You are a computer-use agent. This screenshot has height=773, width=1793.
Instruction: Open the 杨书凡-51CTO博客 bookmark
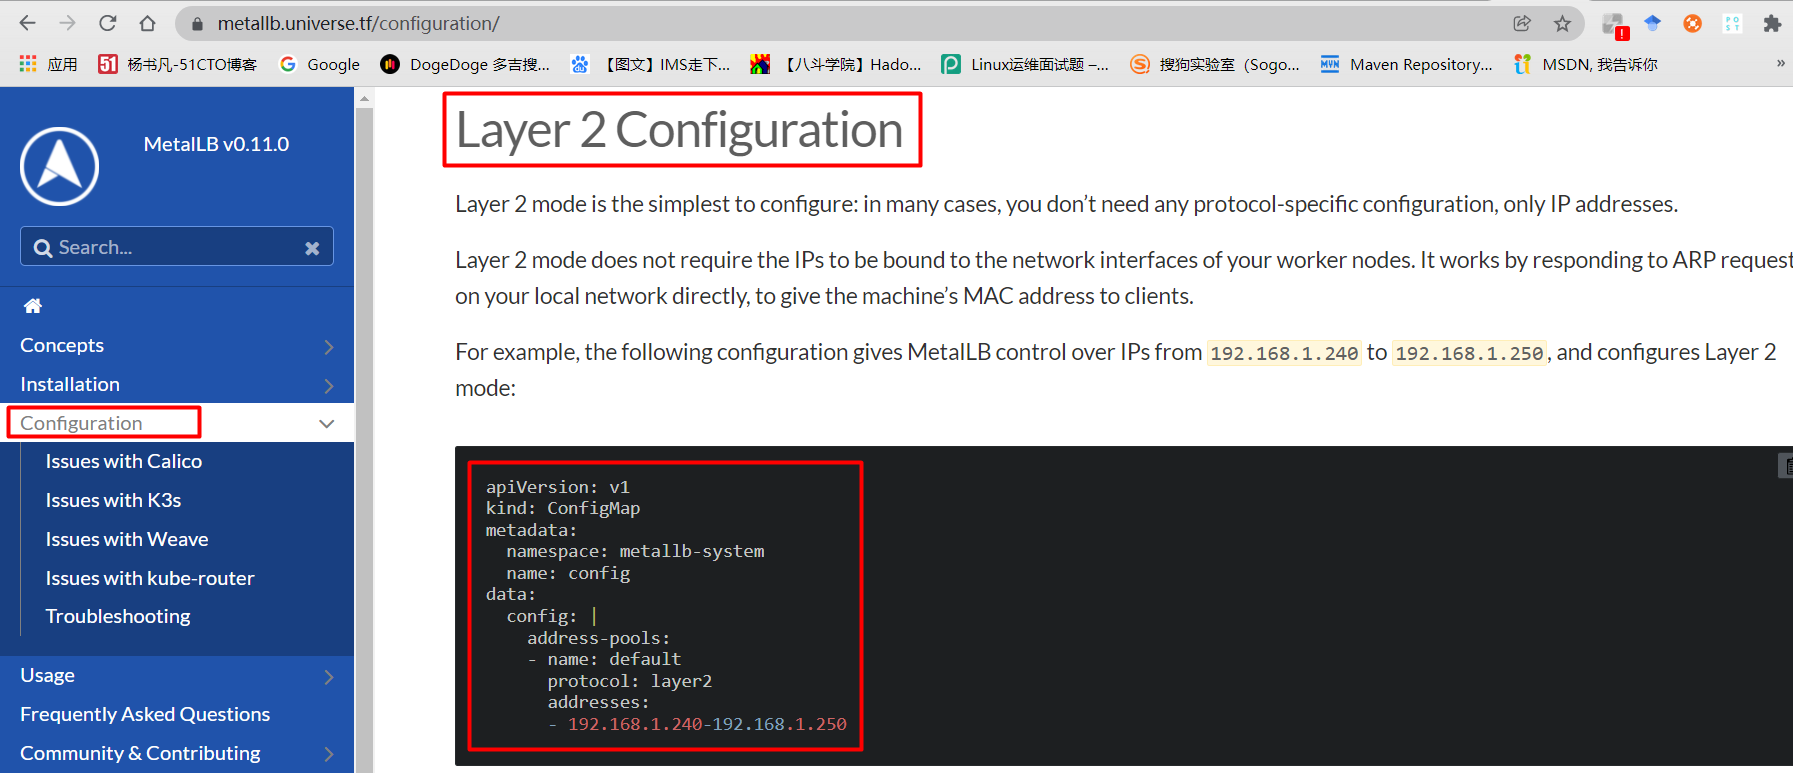point(177,64)
